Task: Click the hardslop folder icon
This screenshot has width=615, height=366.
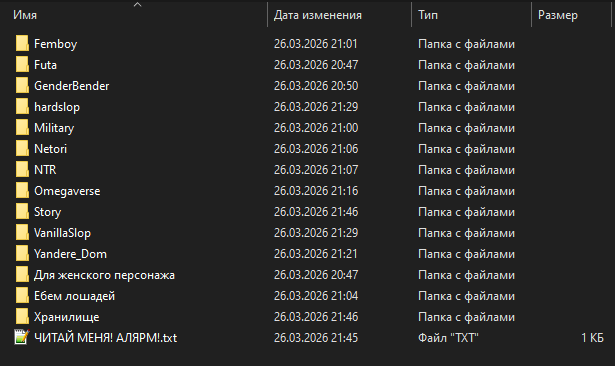Action: (22, 107)
